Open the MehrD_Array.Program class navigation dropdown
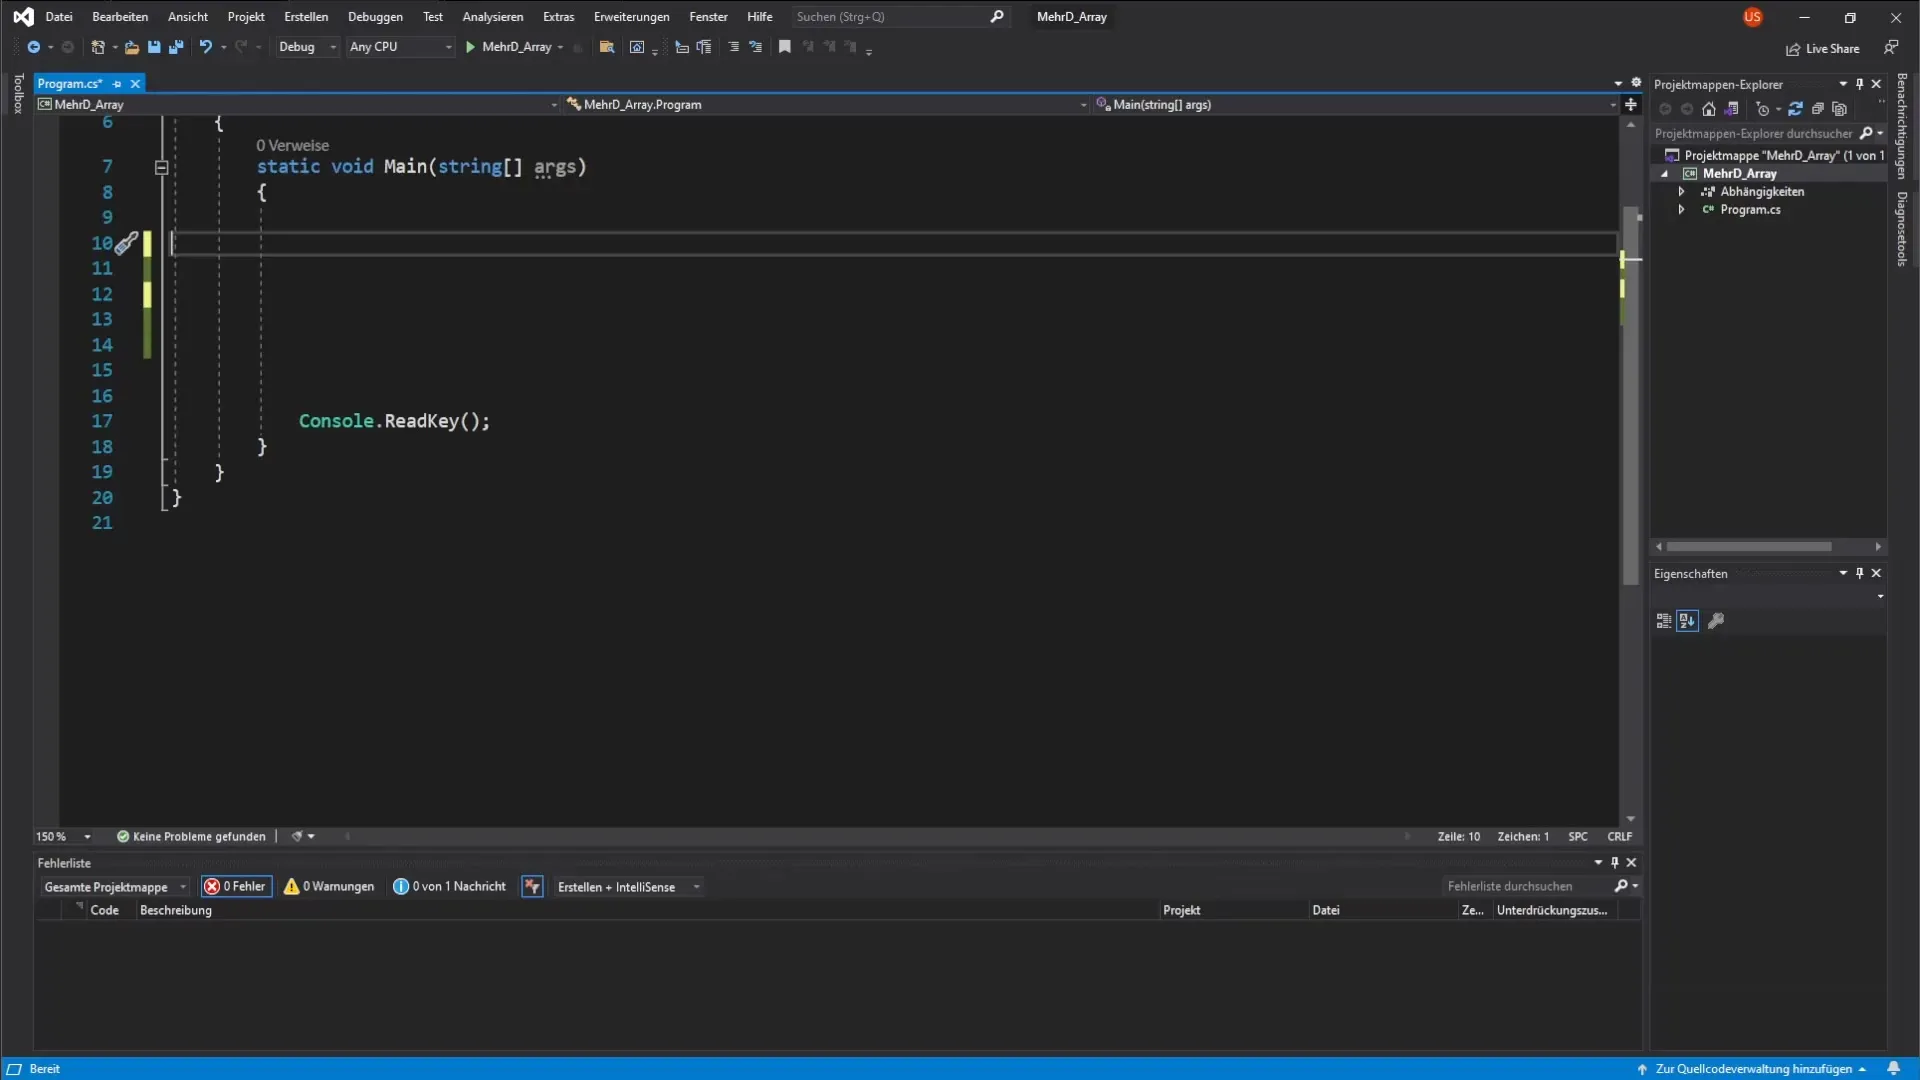Image resolution: width=1920 pixels, height=1080 pixels. click(x=826, y=104)
